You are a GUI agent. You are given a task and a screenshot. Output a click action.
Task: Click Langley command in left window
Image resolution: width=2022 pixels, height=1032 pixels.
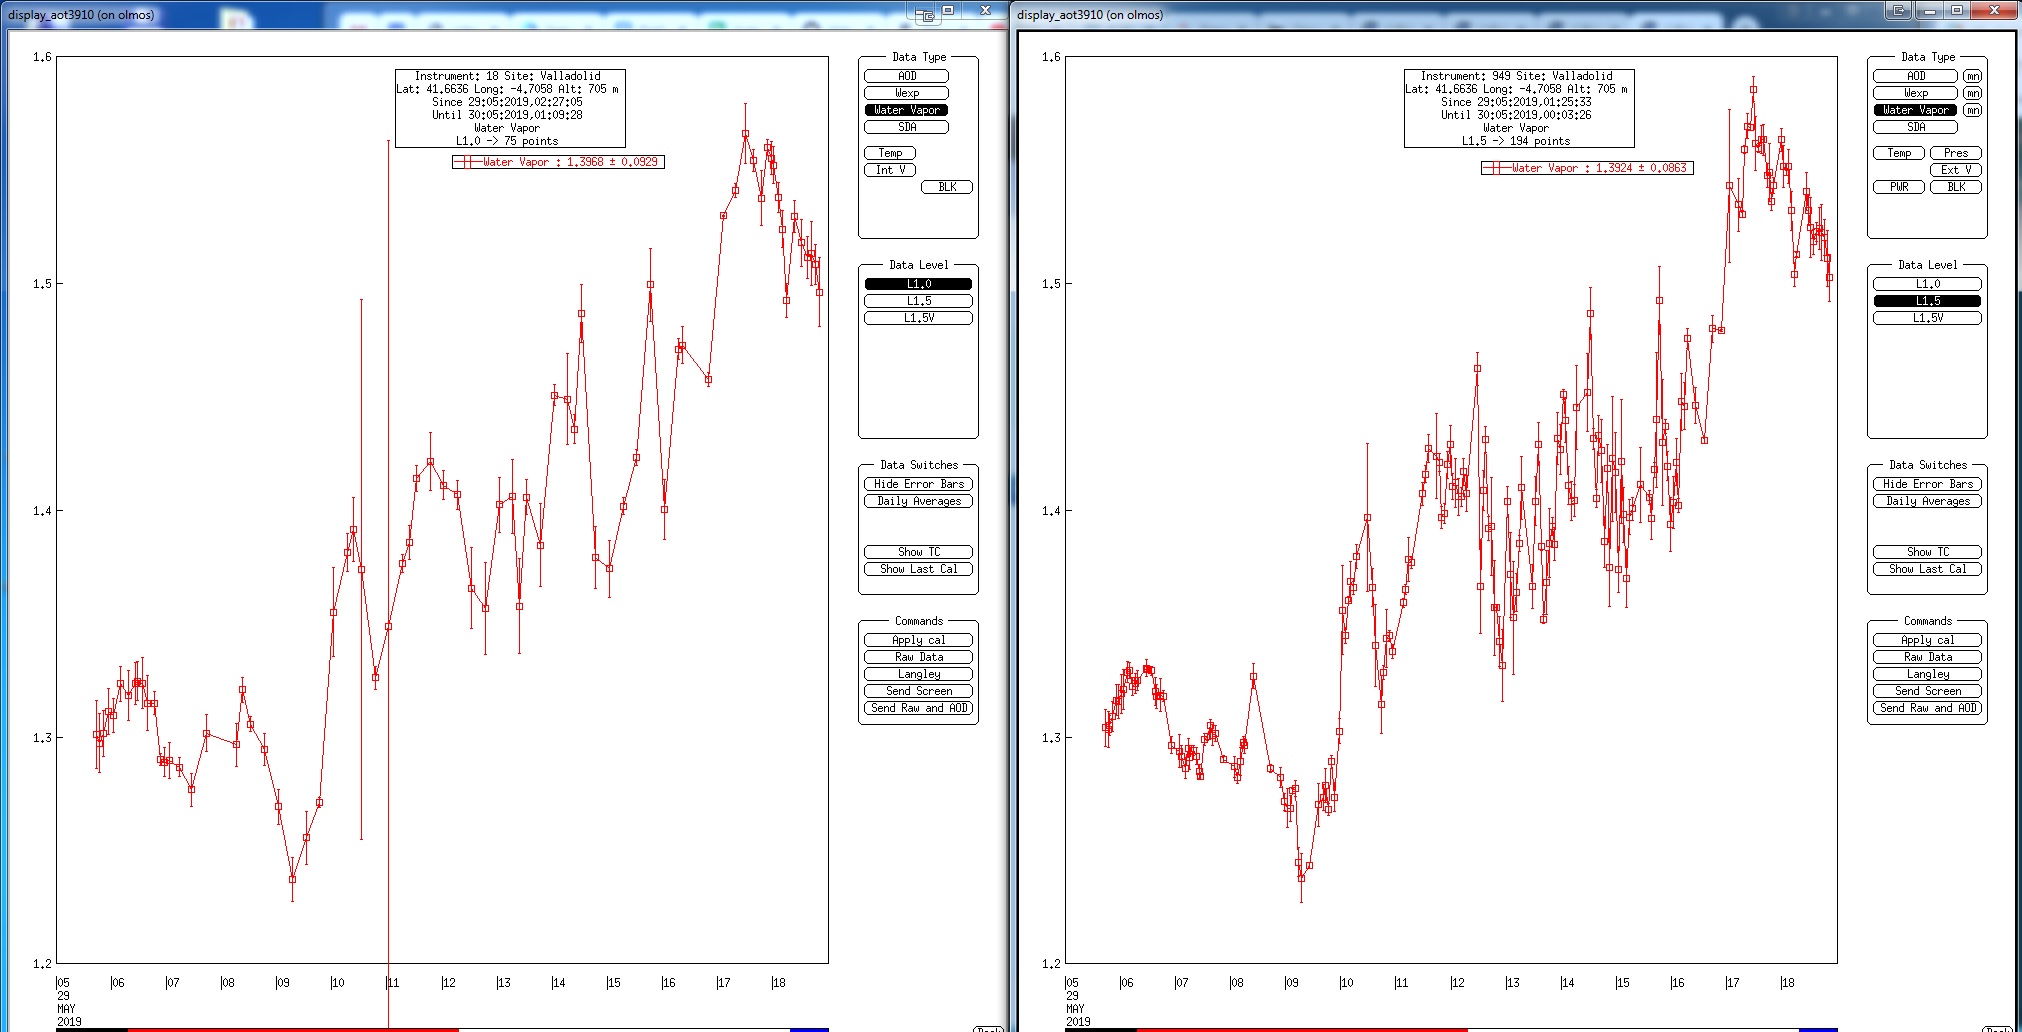pos(918,674)
